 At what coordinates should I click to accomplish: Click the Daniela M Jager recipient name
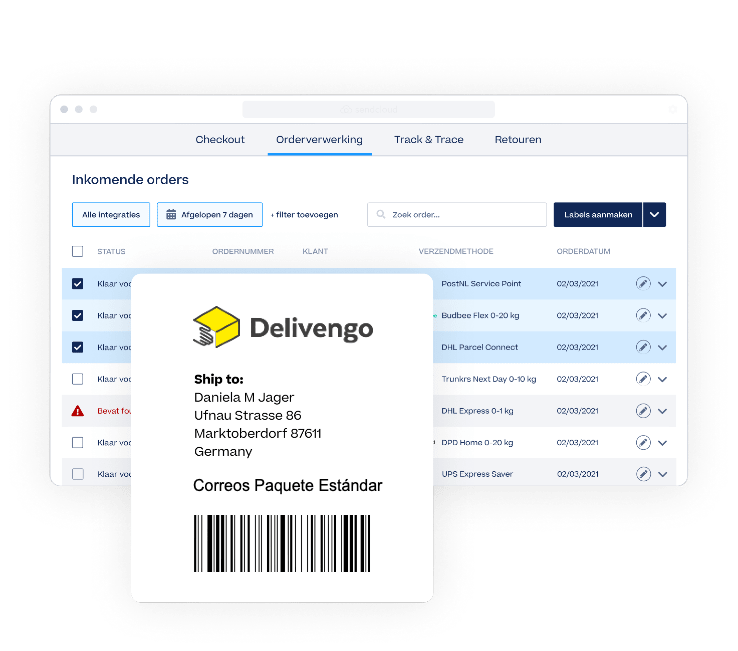[244, 397]
